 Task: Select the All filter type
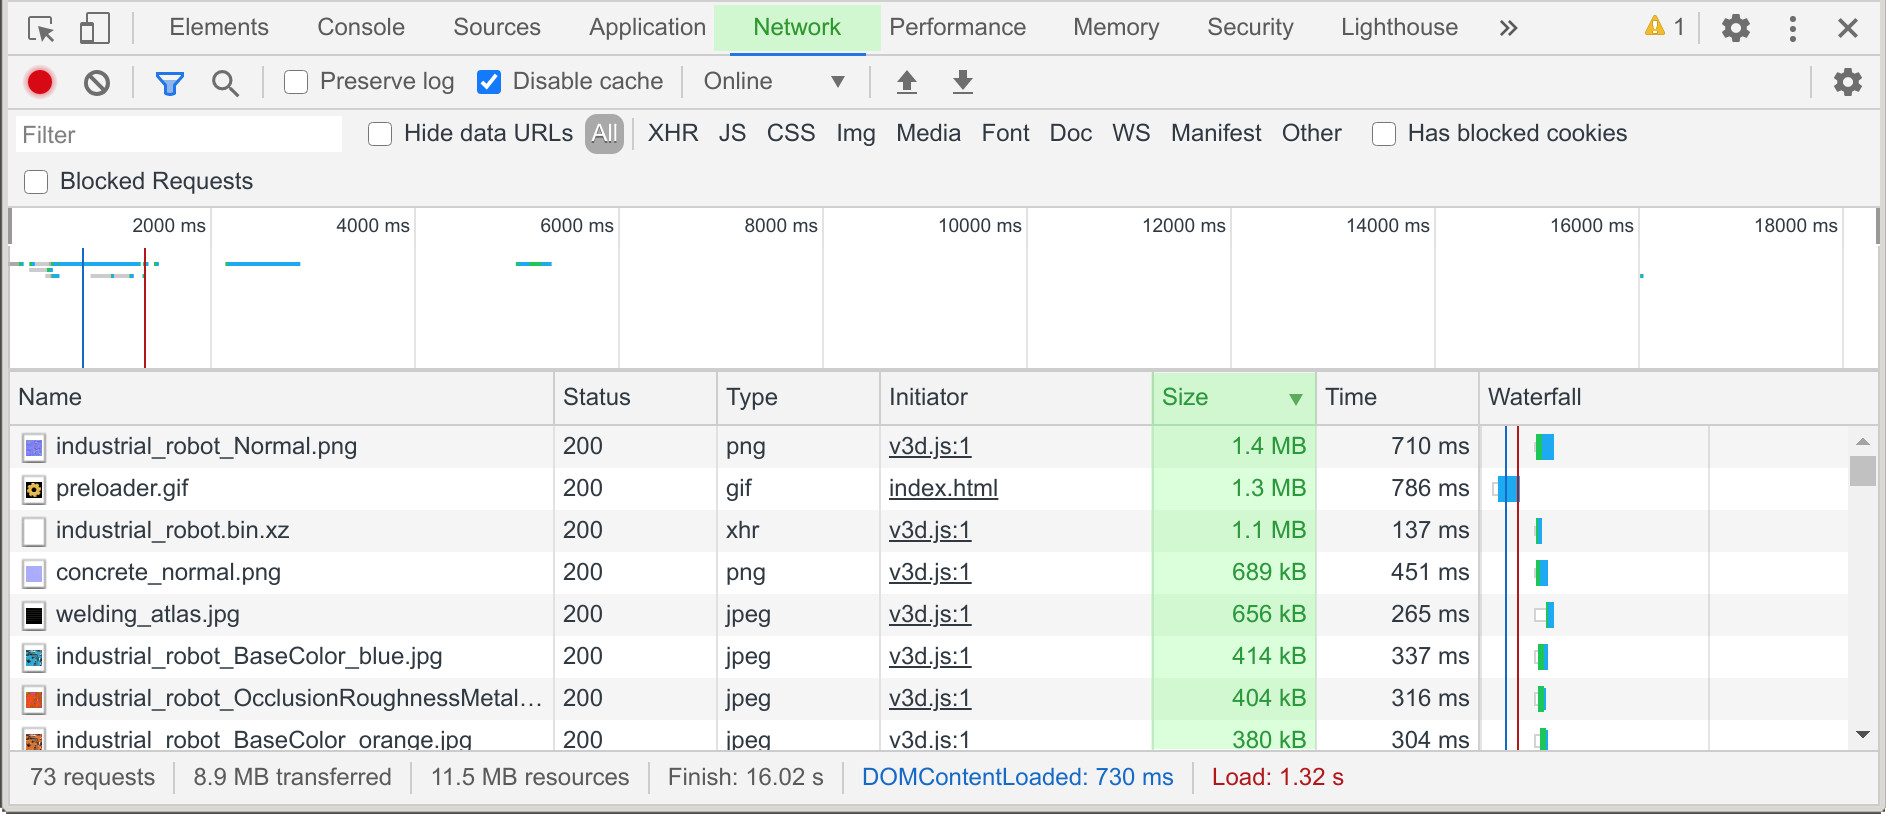coord(604,134)
